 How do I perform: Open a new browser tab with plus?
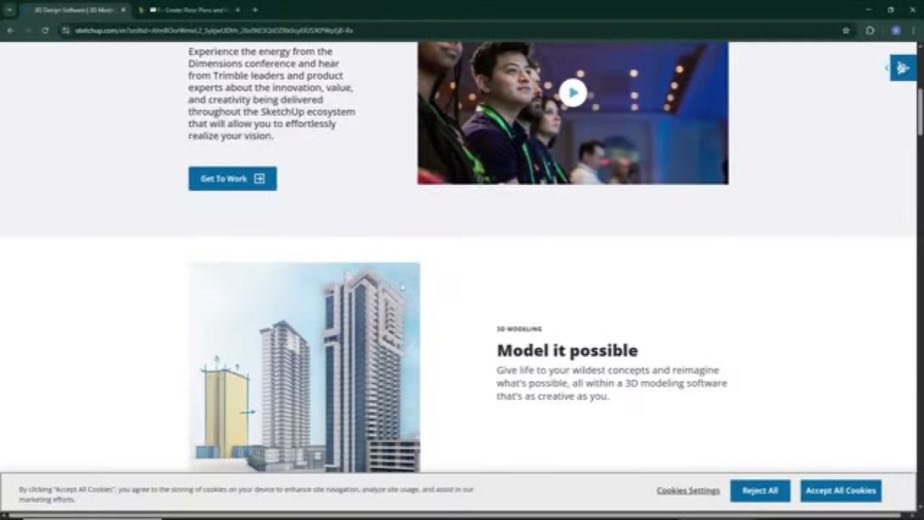(x=255, y=10)
